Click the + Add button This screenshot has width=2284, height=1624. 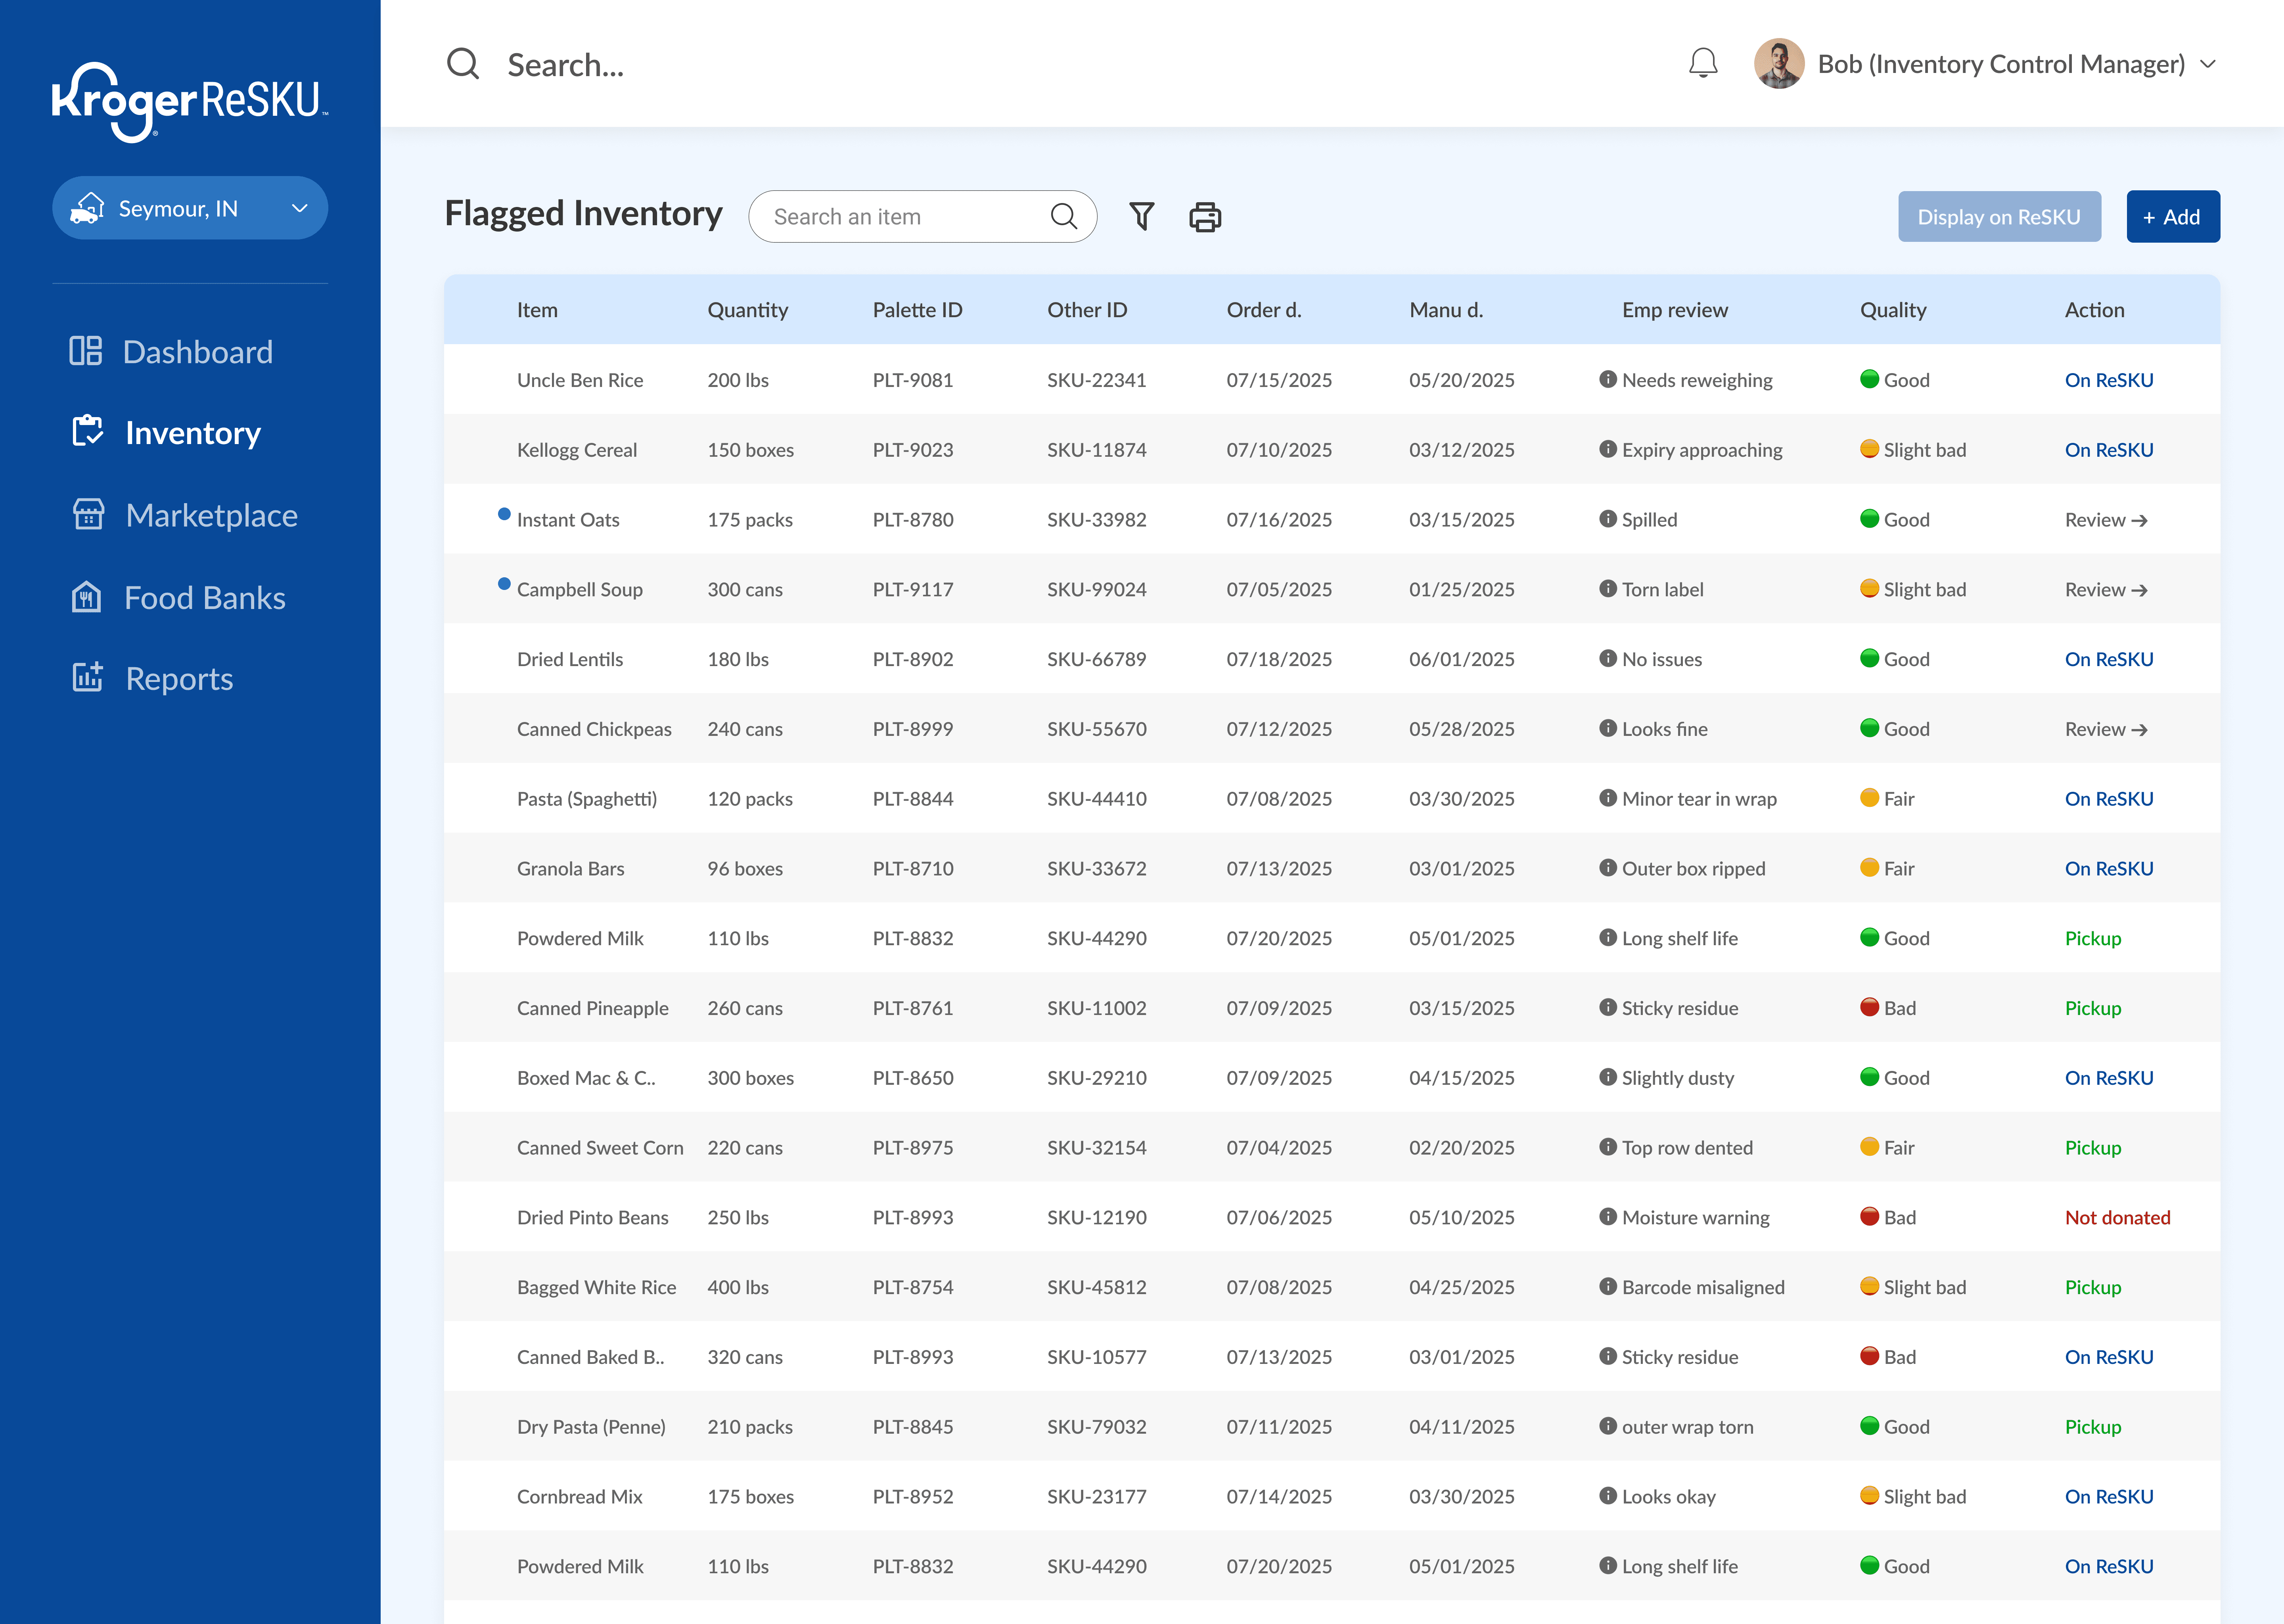click(2172, 216)
